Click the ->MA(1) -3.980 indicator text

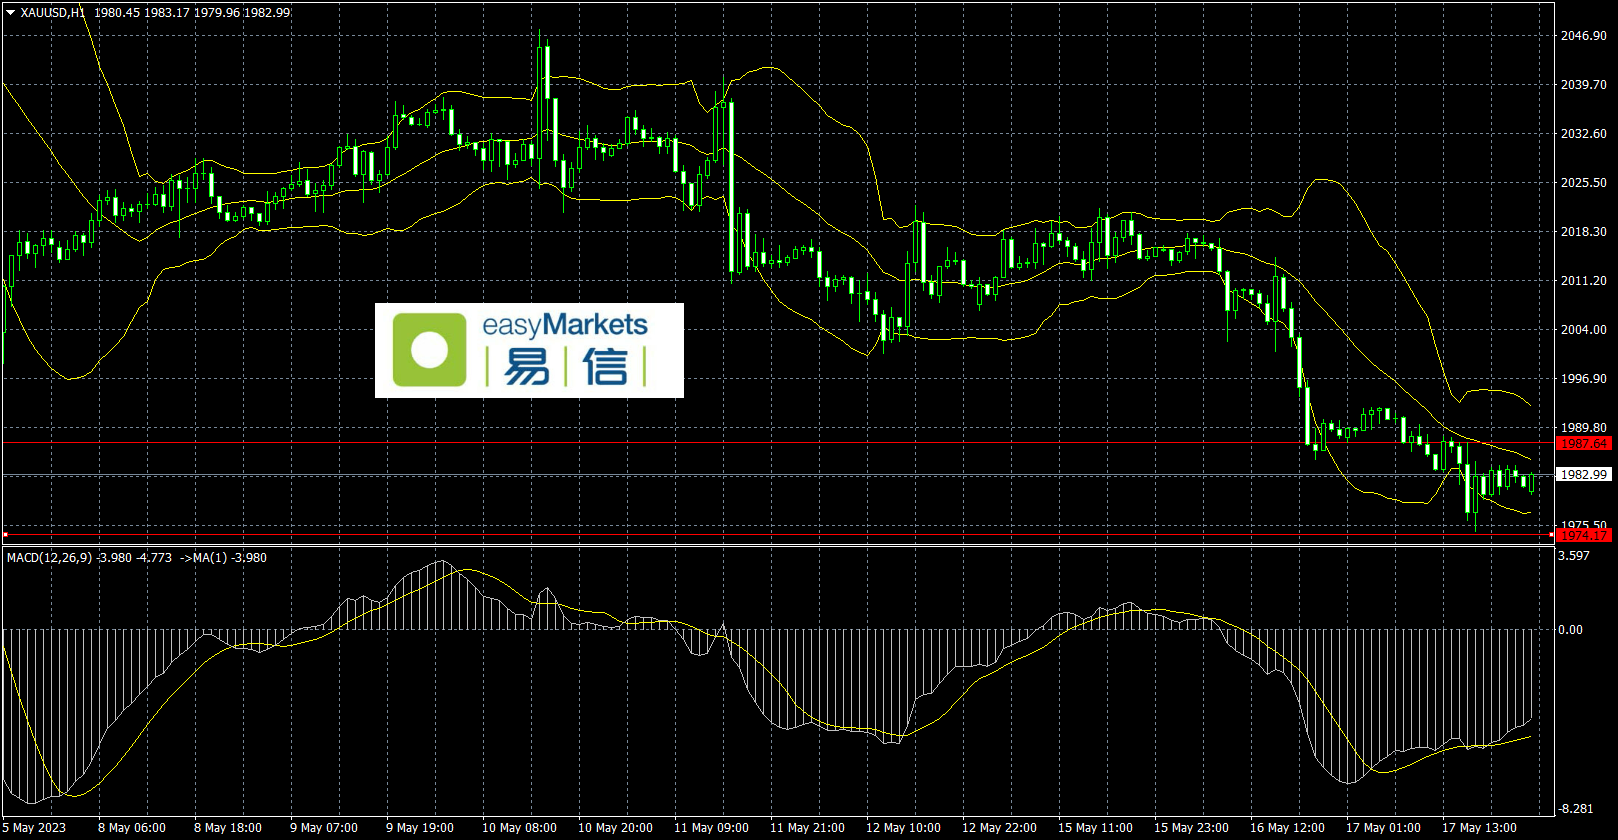pos(223,558)
